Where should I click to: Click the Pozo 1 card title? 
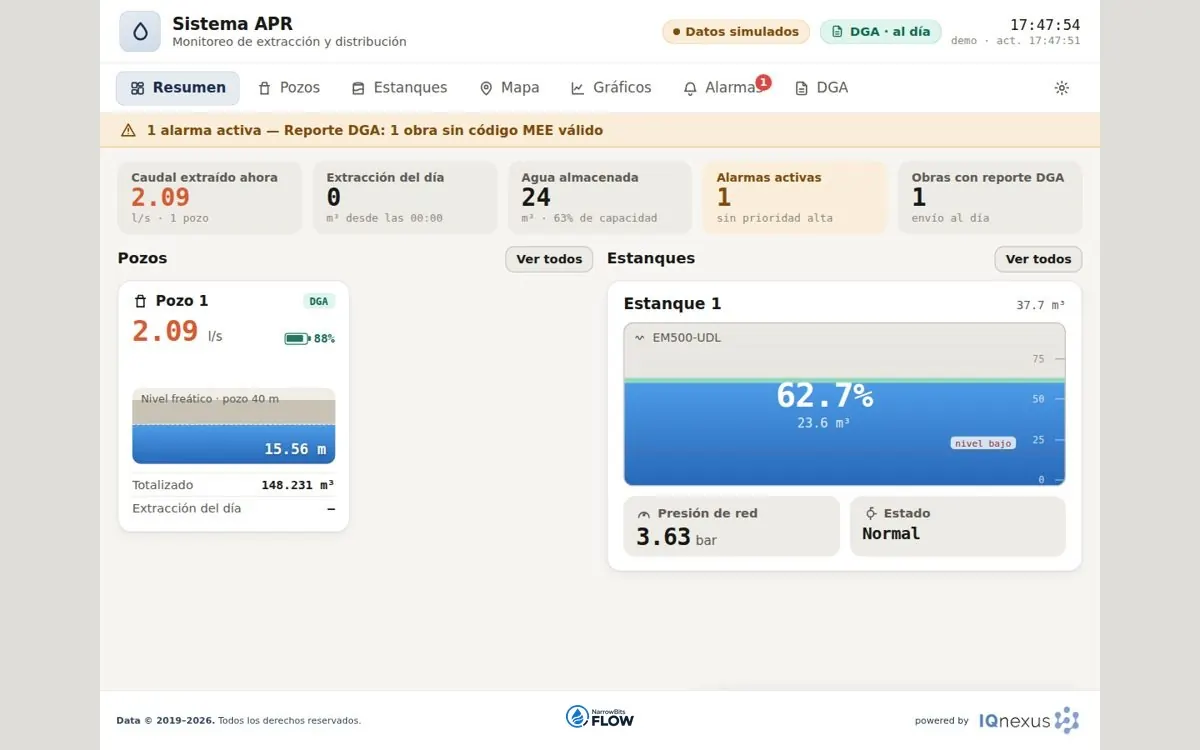182,301
